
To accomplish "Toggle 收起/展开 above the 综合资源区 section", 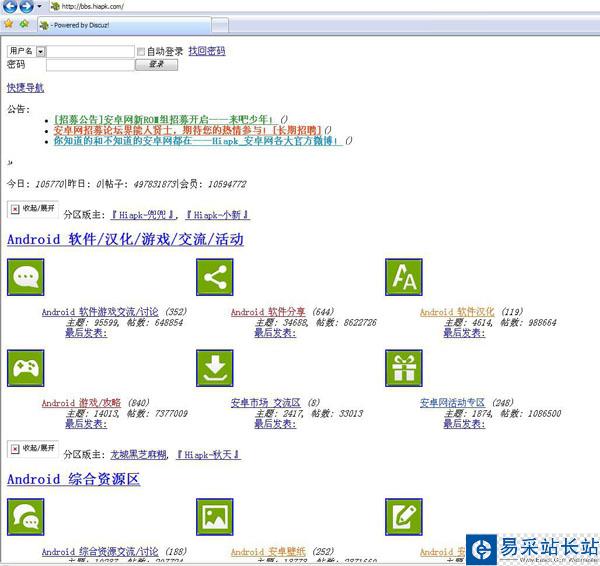I will pos(33,449).
